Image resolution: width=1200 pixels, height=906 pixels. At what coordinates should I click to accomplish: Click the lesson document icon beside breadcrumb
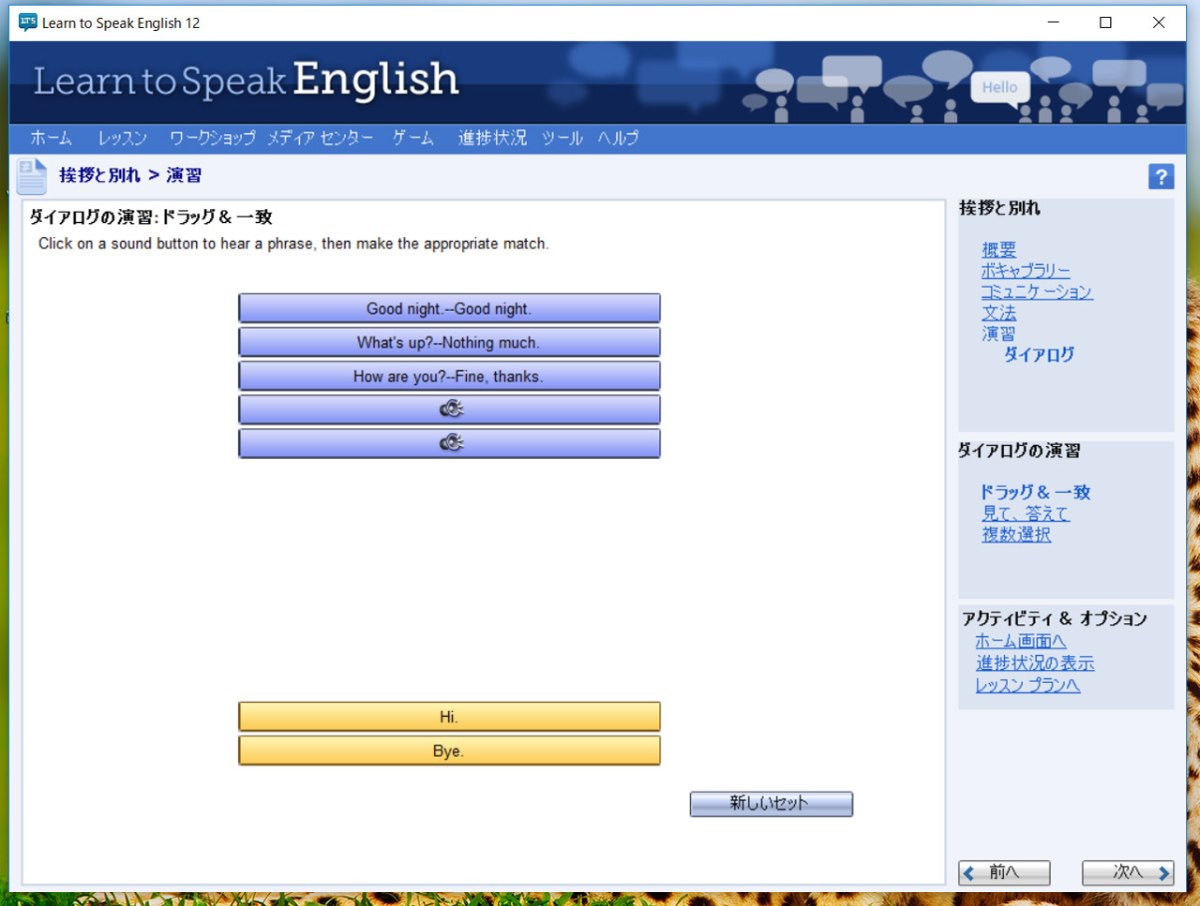[x=31, y=177]
